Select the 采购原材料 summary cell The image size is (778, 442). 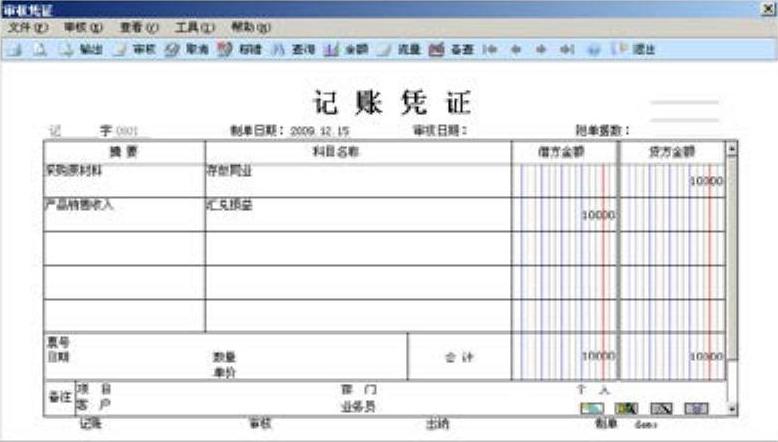(x=124, y=181)
